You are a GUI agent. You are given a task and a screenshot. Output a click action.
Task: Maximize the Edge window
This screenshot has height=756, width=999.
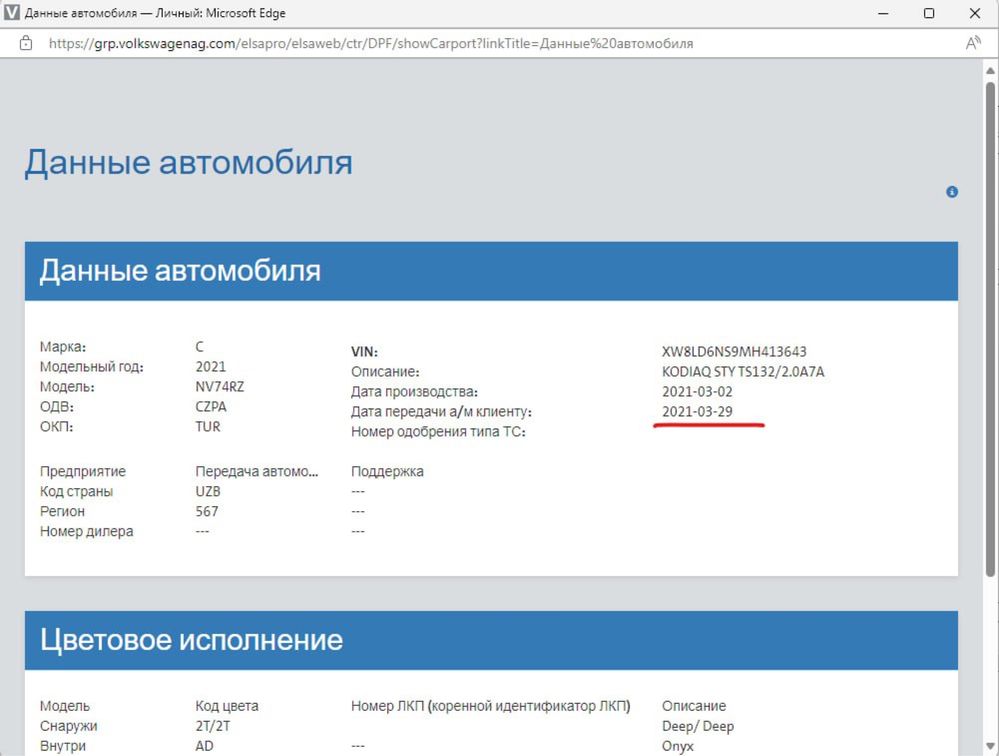tap(929, 13)
